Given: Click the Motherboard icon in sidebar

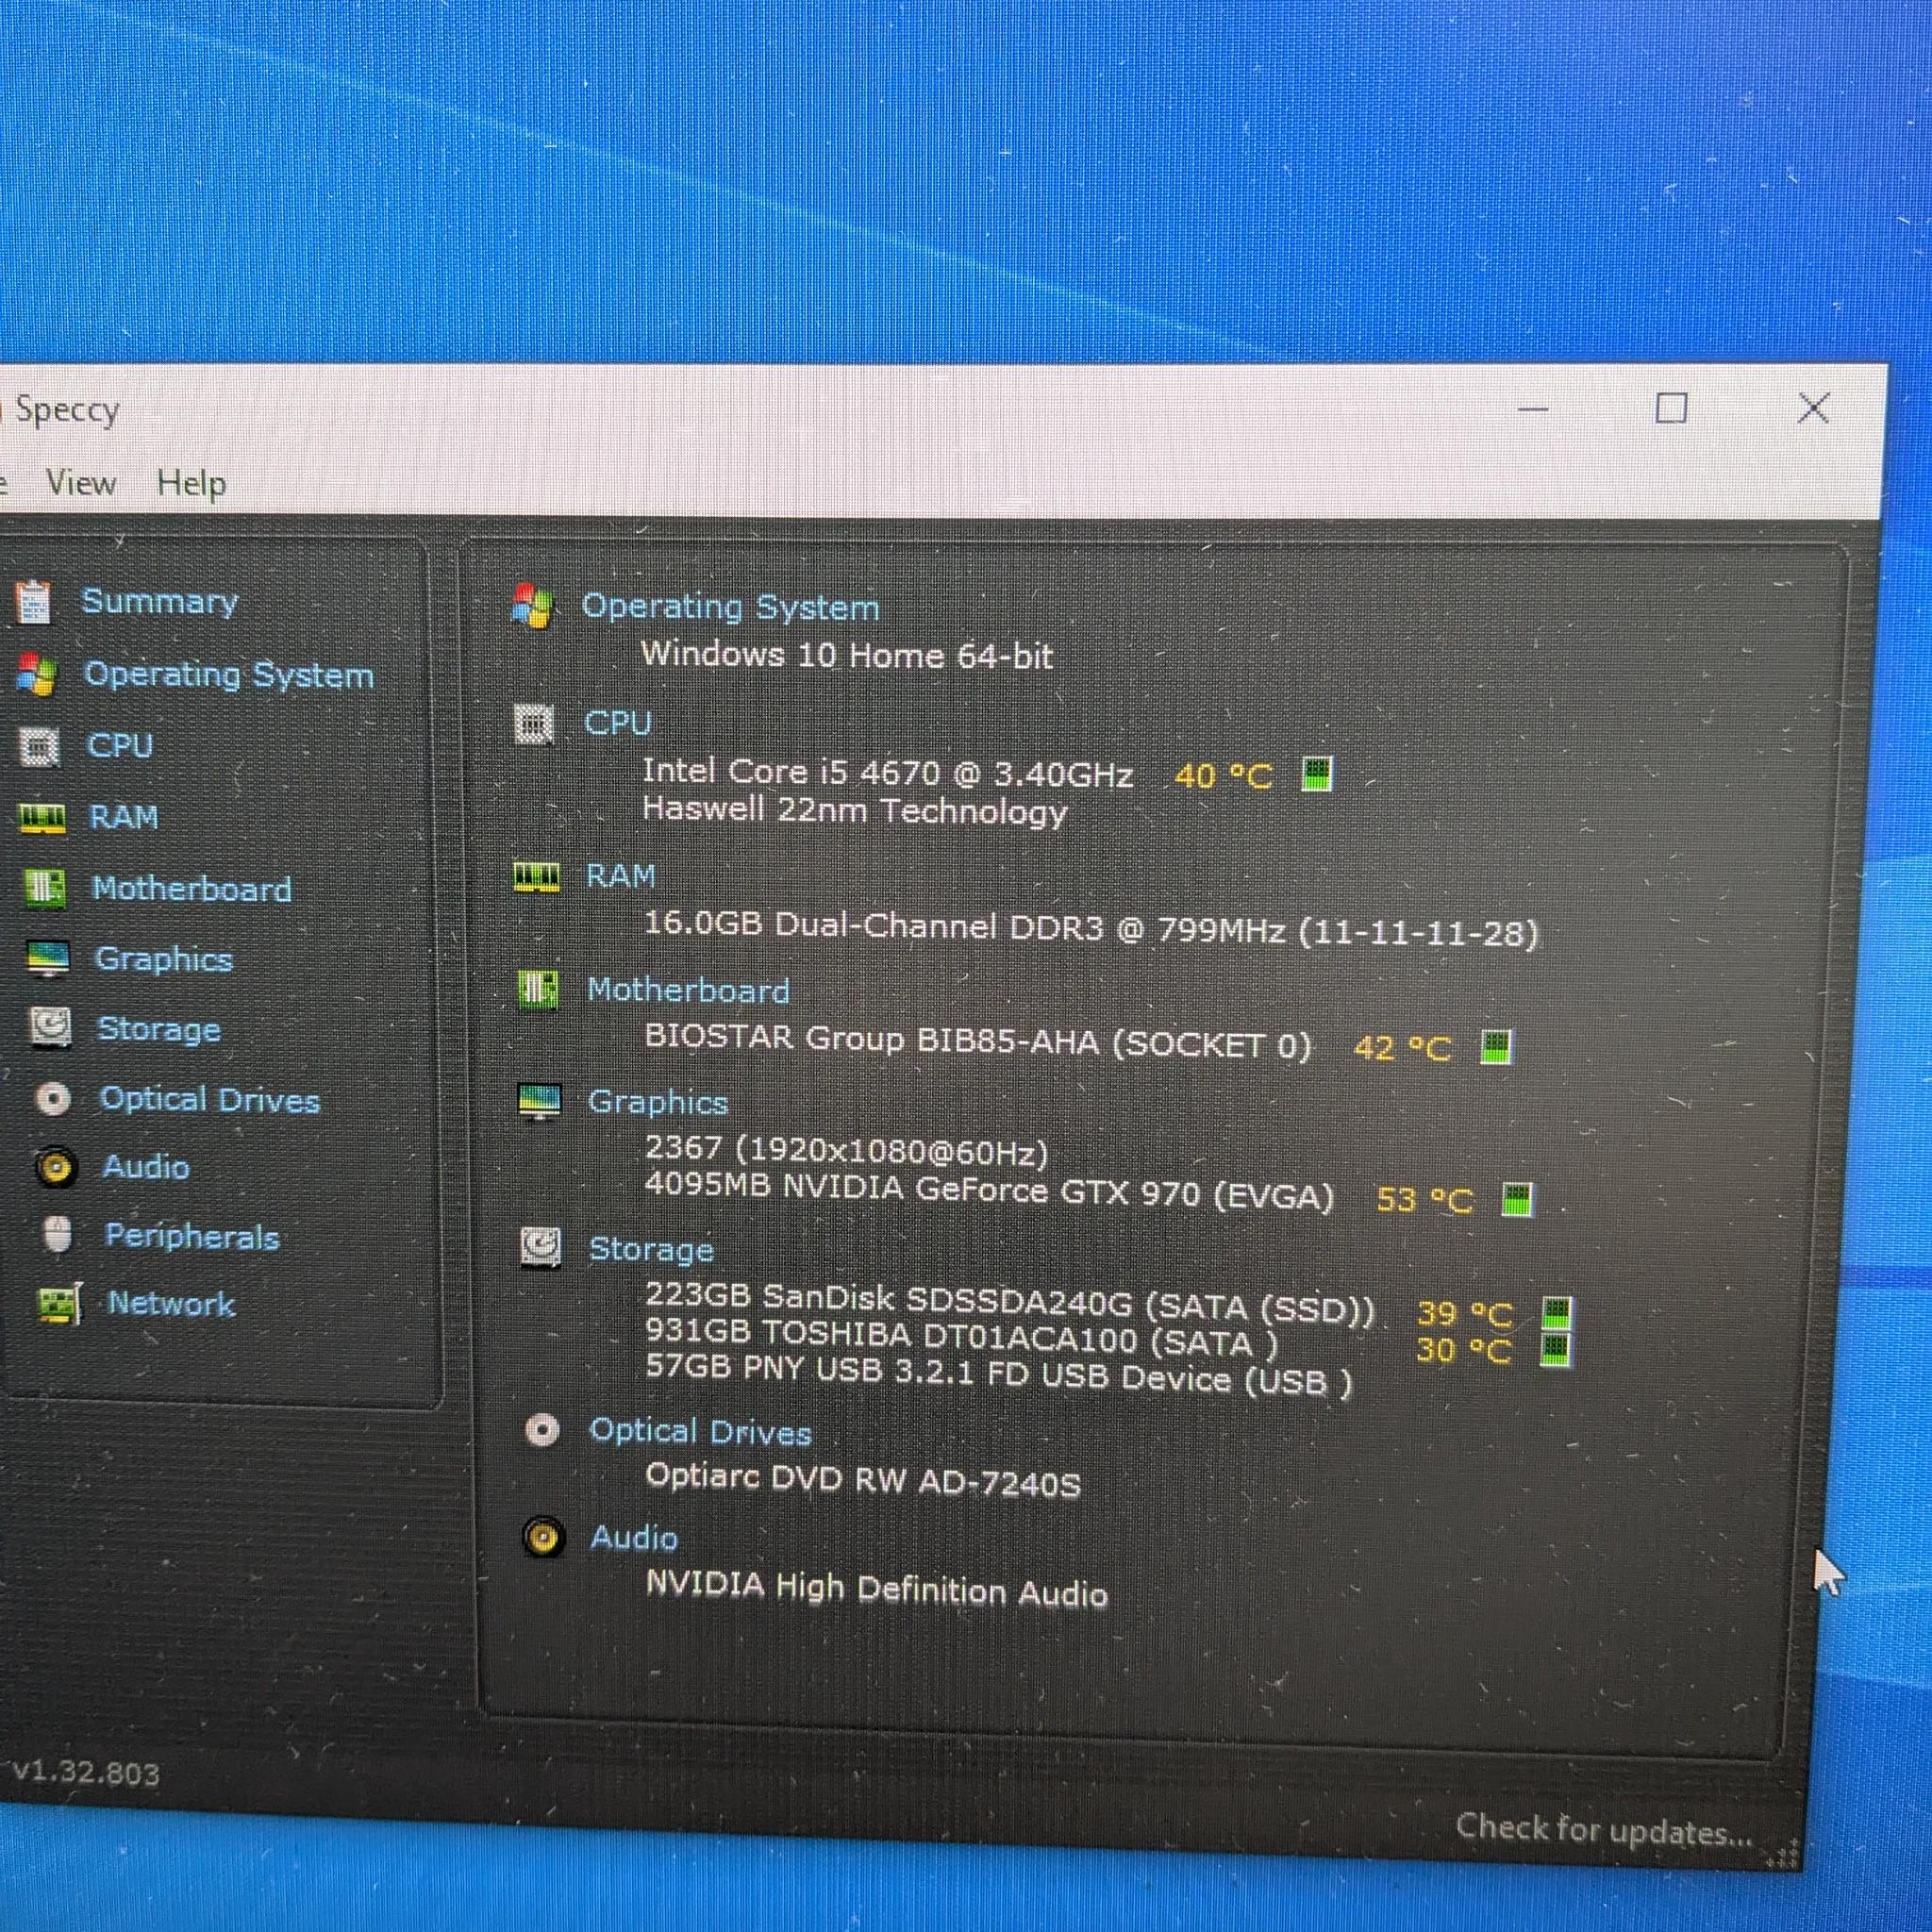Looking at the screenshot, I should pos(45,888).
